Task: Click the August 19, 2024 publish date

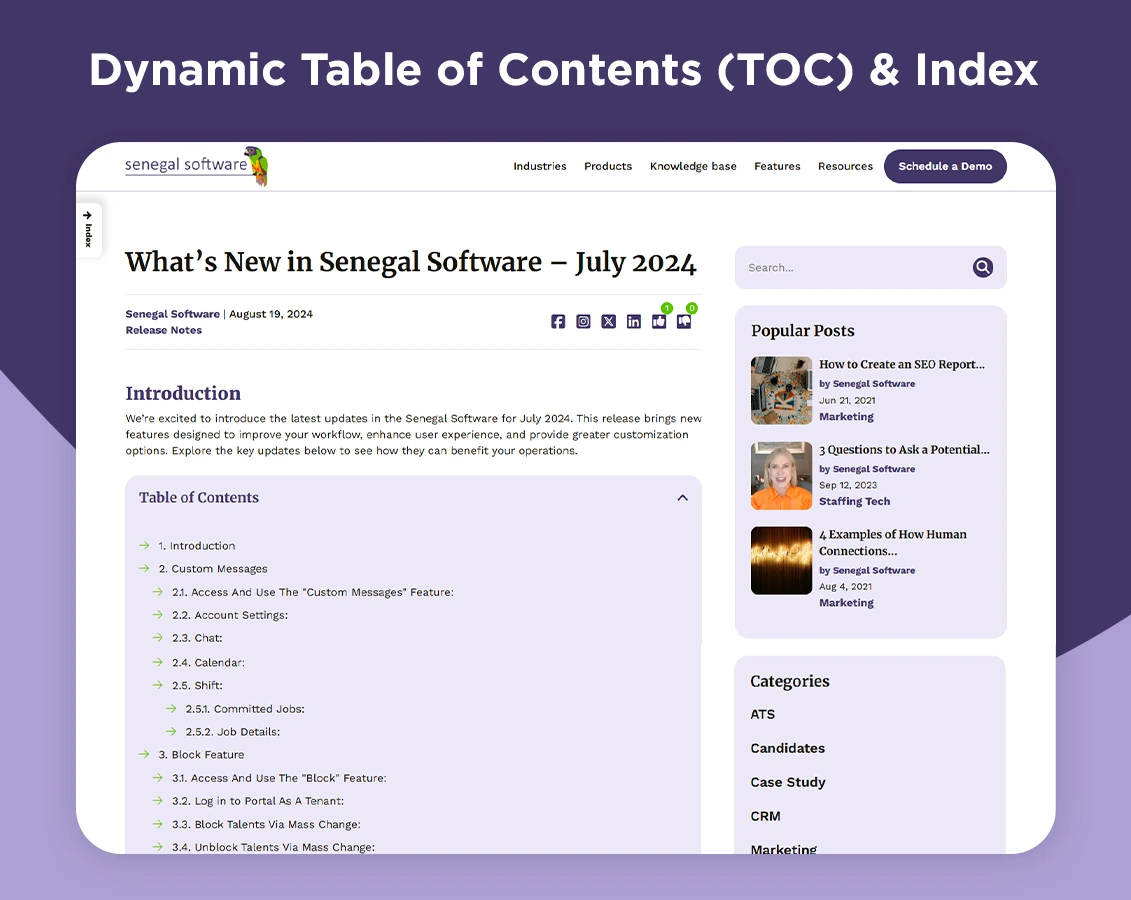Action: (270, 314)
